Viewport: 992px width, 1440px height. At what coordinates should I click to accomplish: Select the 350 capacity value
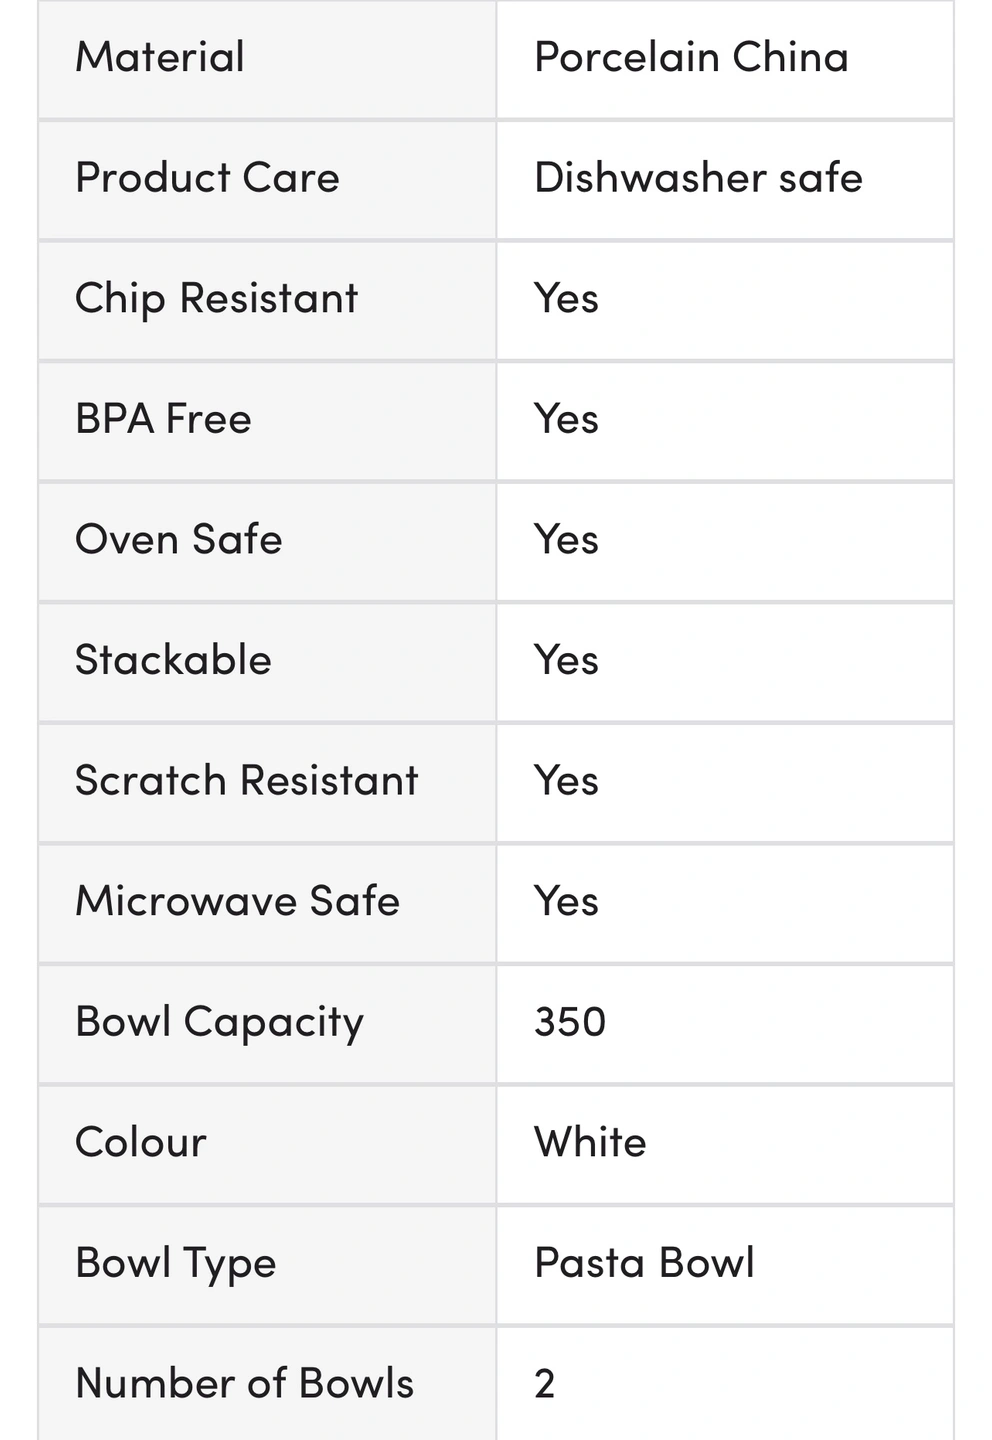[x=570, y=1022]
